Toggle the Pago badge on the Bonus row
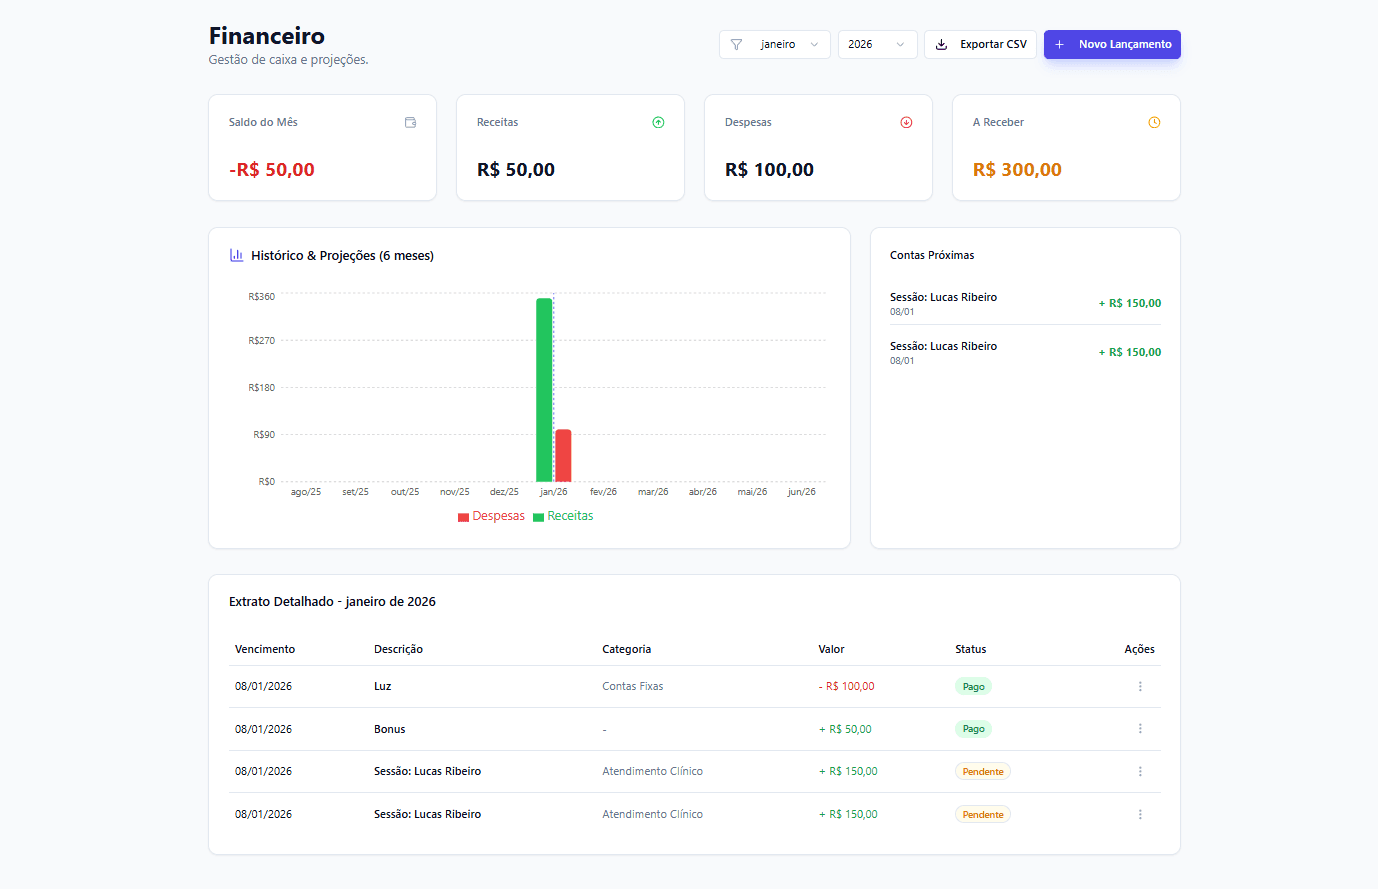The height and width of the screenshot is (889, 1378). (973, 728)
